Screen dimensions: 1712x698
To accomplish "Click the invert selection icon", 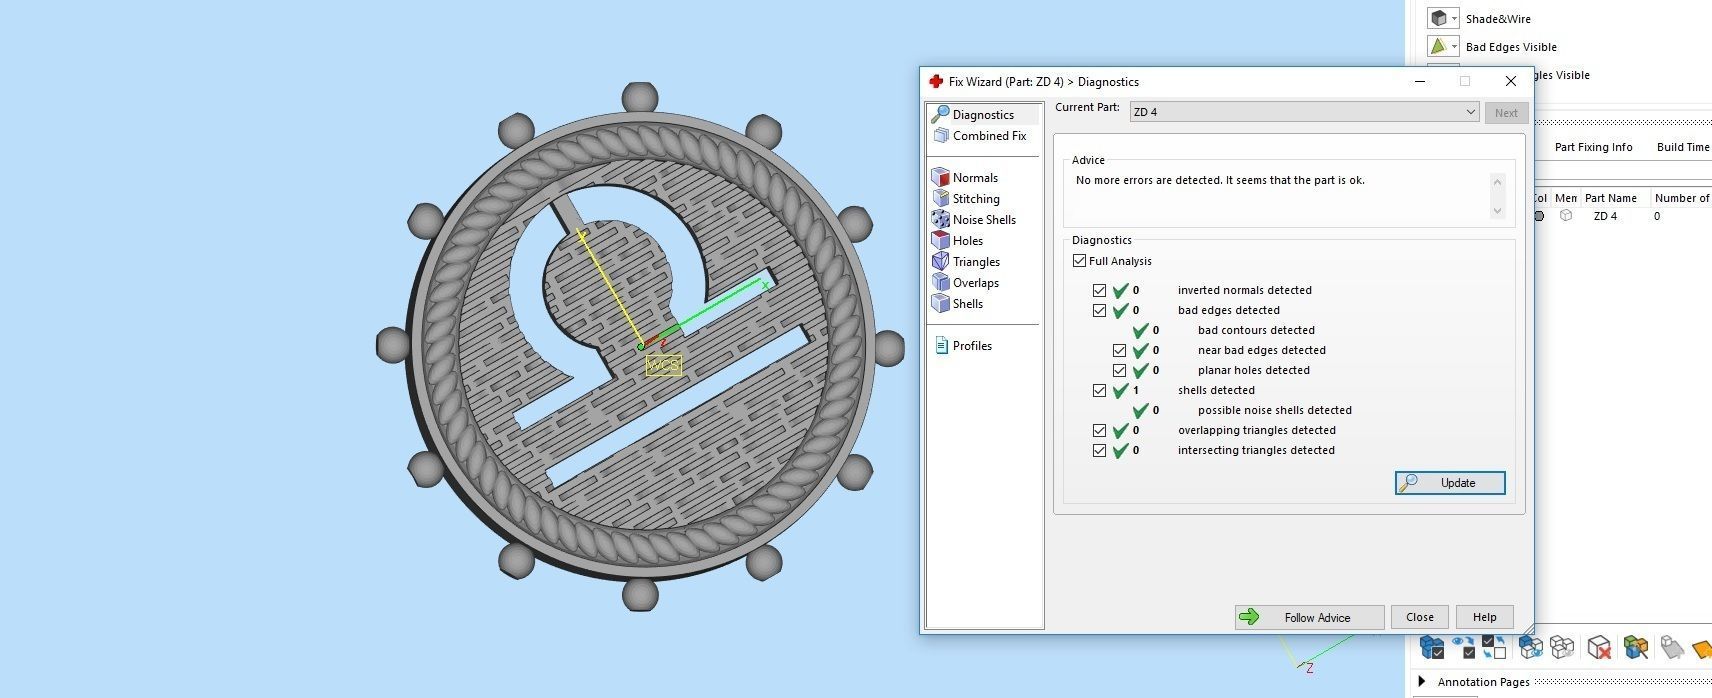I will pos(1495,648).
